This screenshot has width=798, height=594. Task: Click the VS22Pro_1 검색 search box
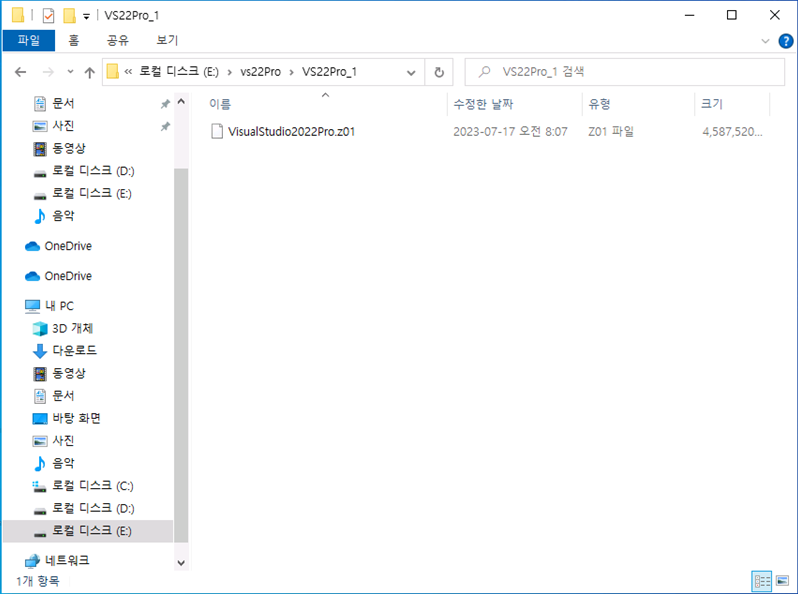[624, 72]
